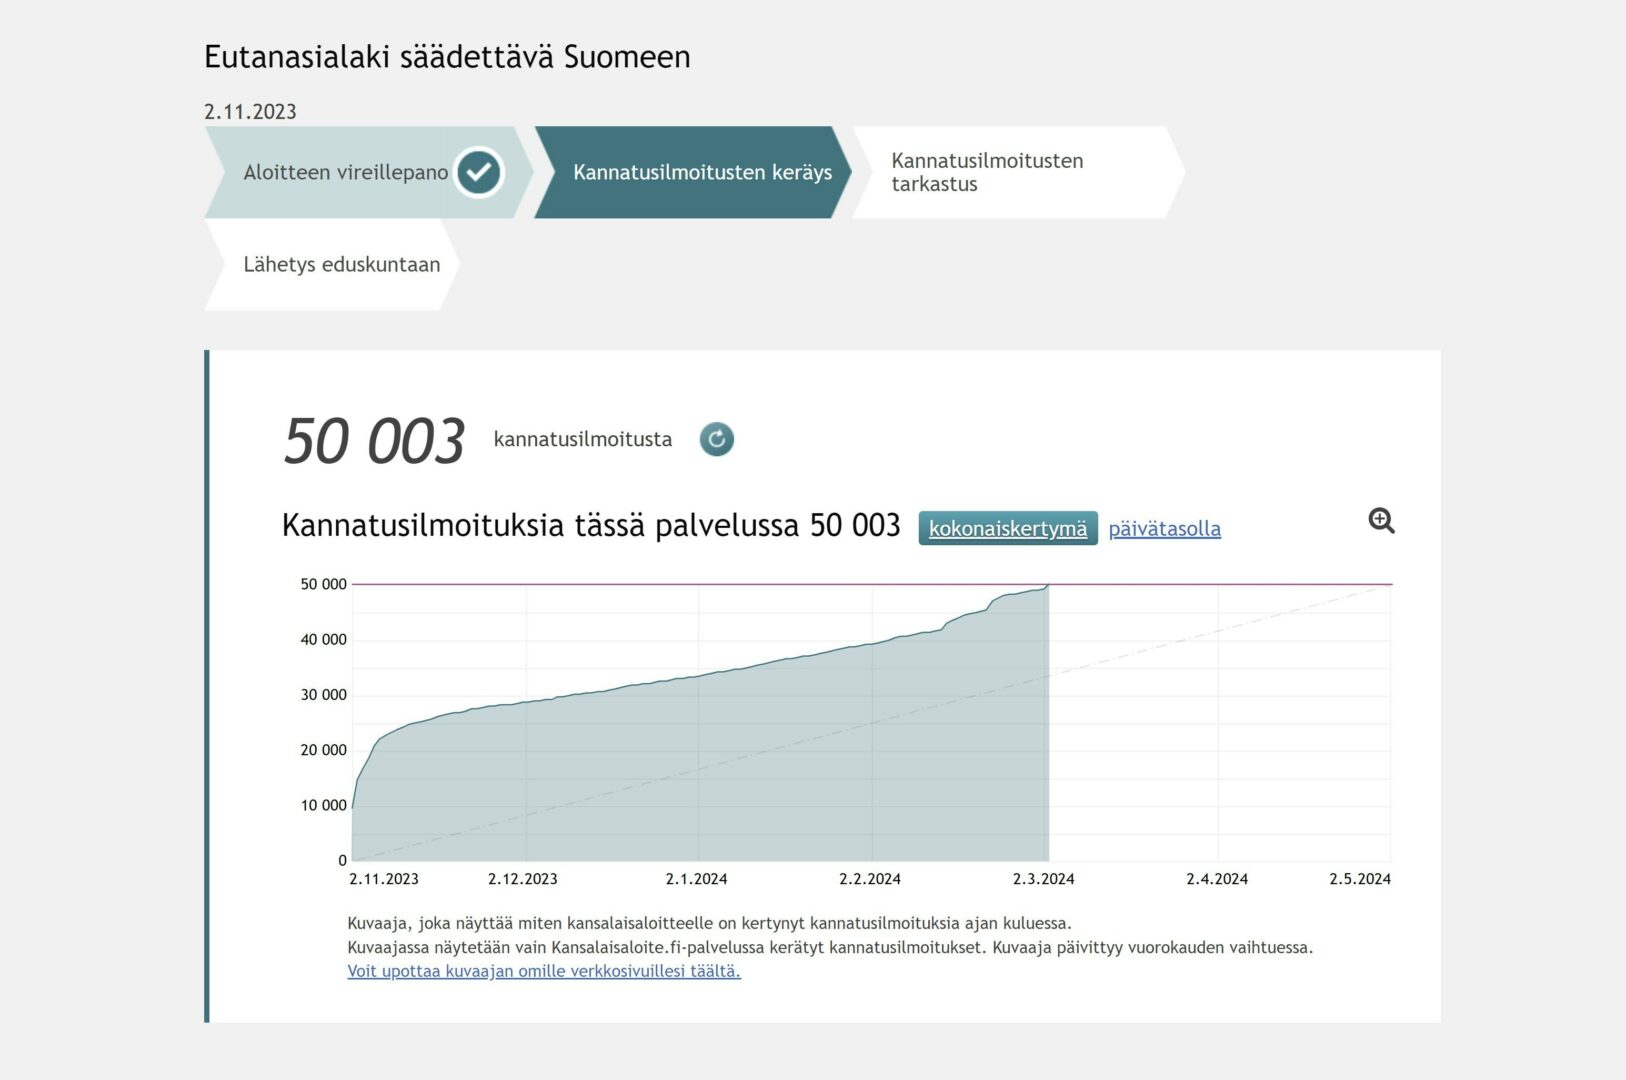Click the 2.1.2024 x-axis date label
Screen dimensions: 1626x1080
696,879
